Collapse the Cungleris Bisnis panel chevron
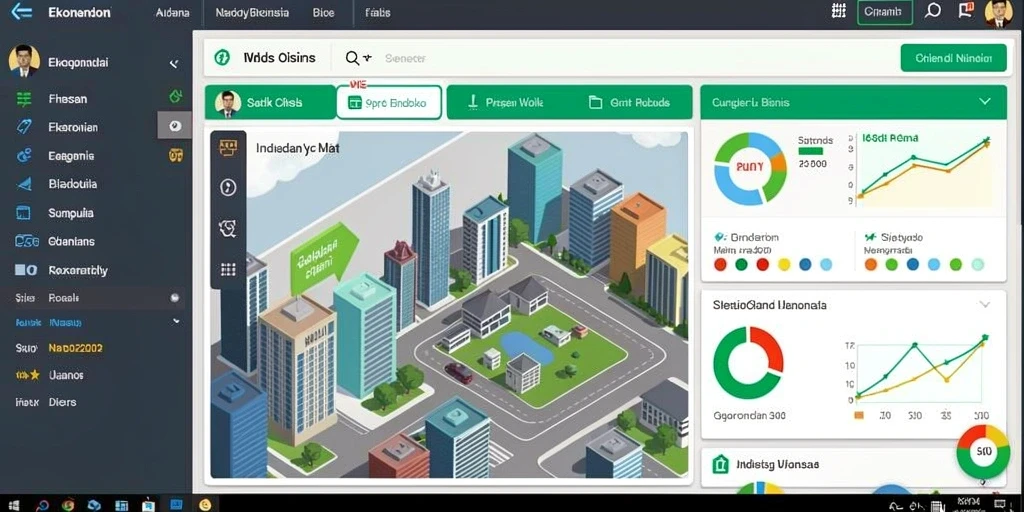 985,102
